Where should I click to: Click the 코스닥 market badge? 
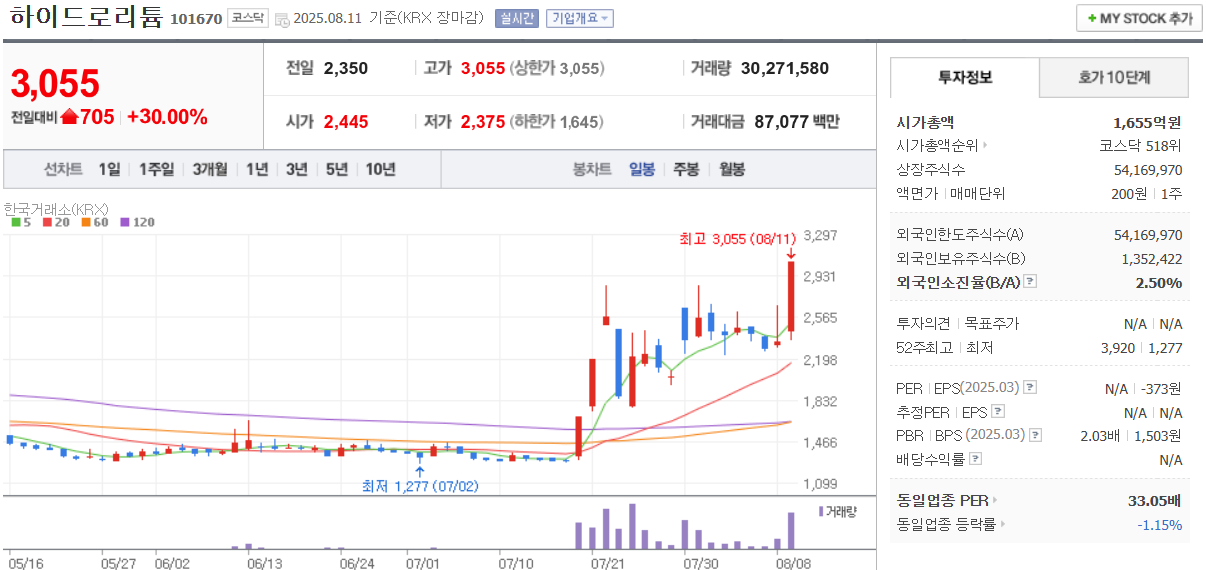click(x=247, y=18)
